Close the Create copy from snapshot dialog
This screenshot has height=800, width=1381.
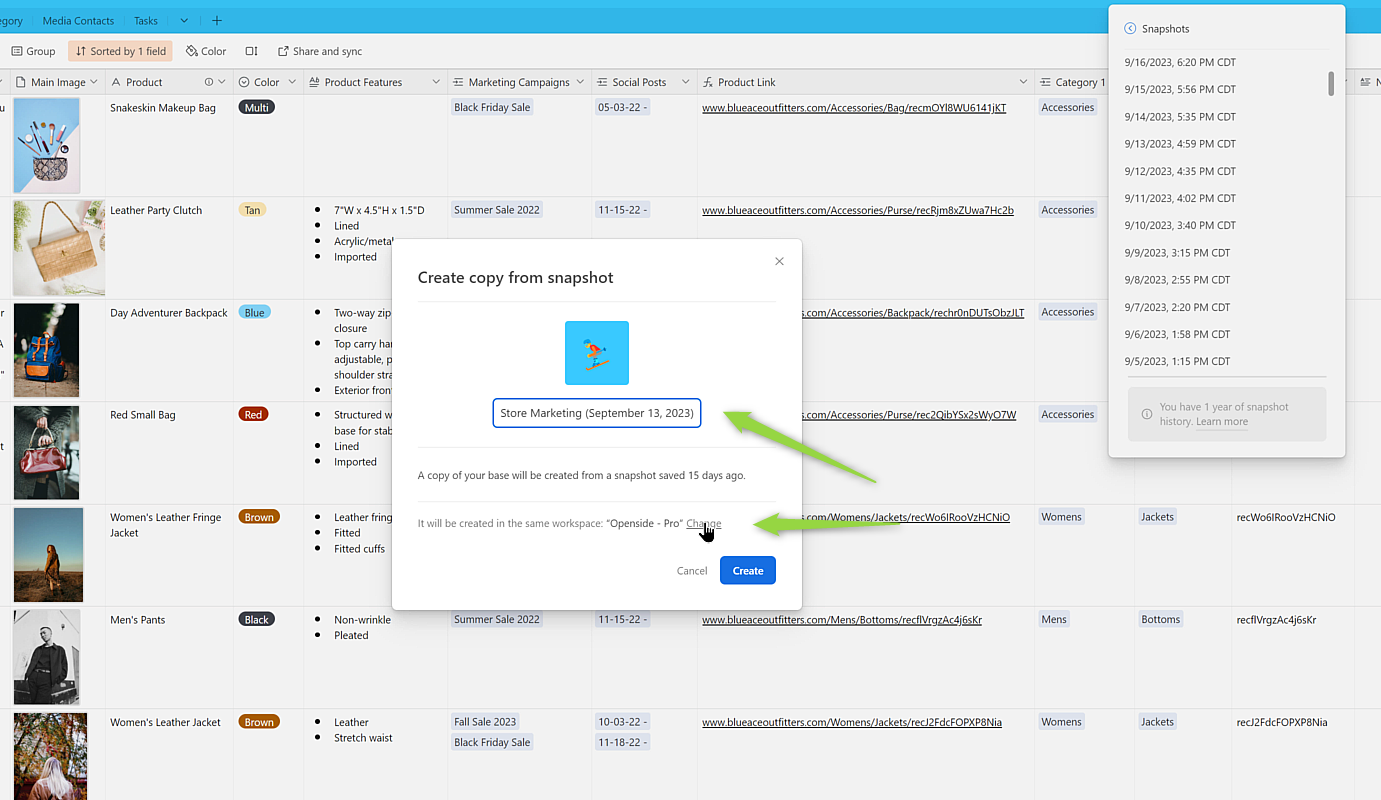pos(779,262)
